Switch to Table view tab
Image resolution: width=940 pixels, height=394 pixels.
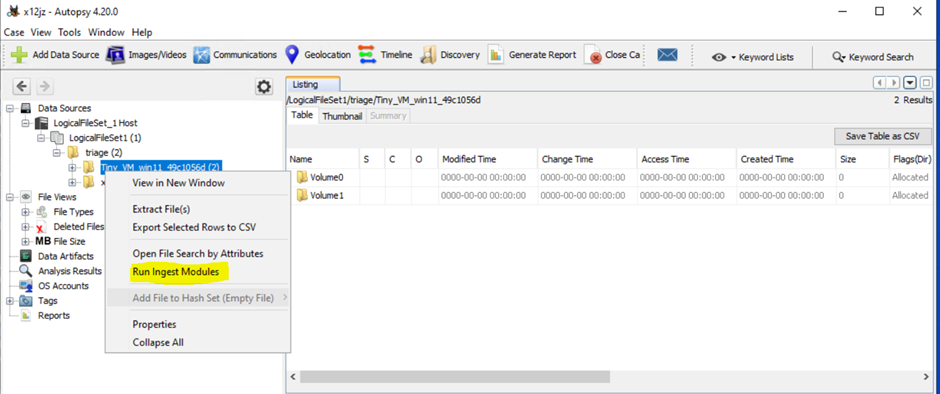302,115
